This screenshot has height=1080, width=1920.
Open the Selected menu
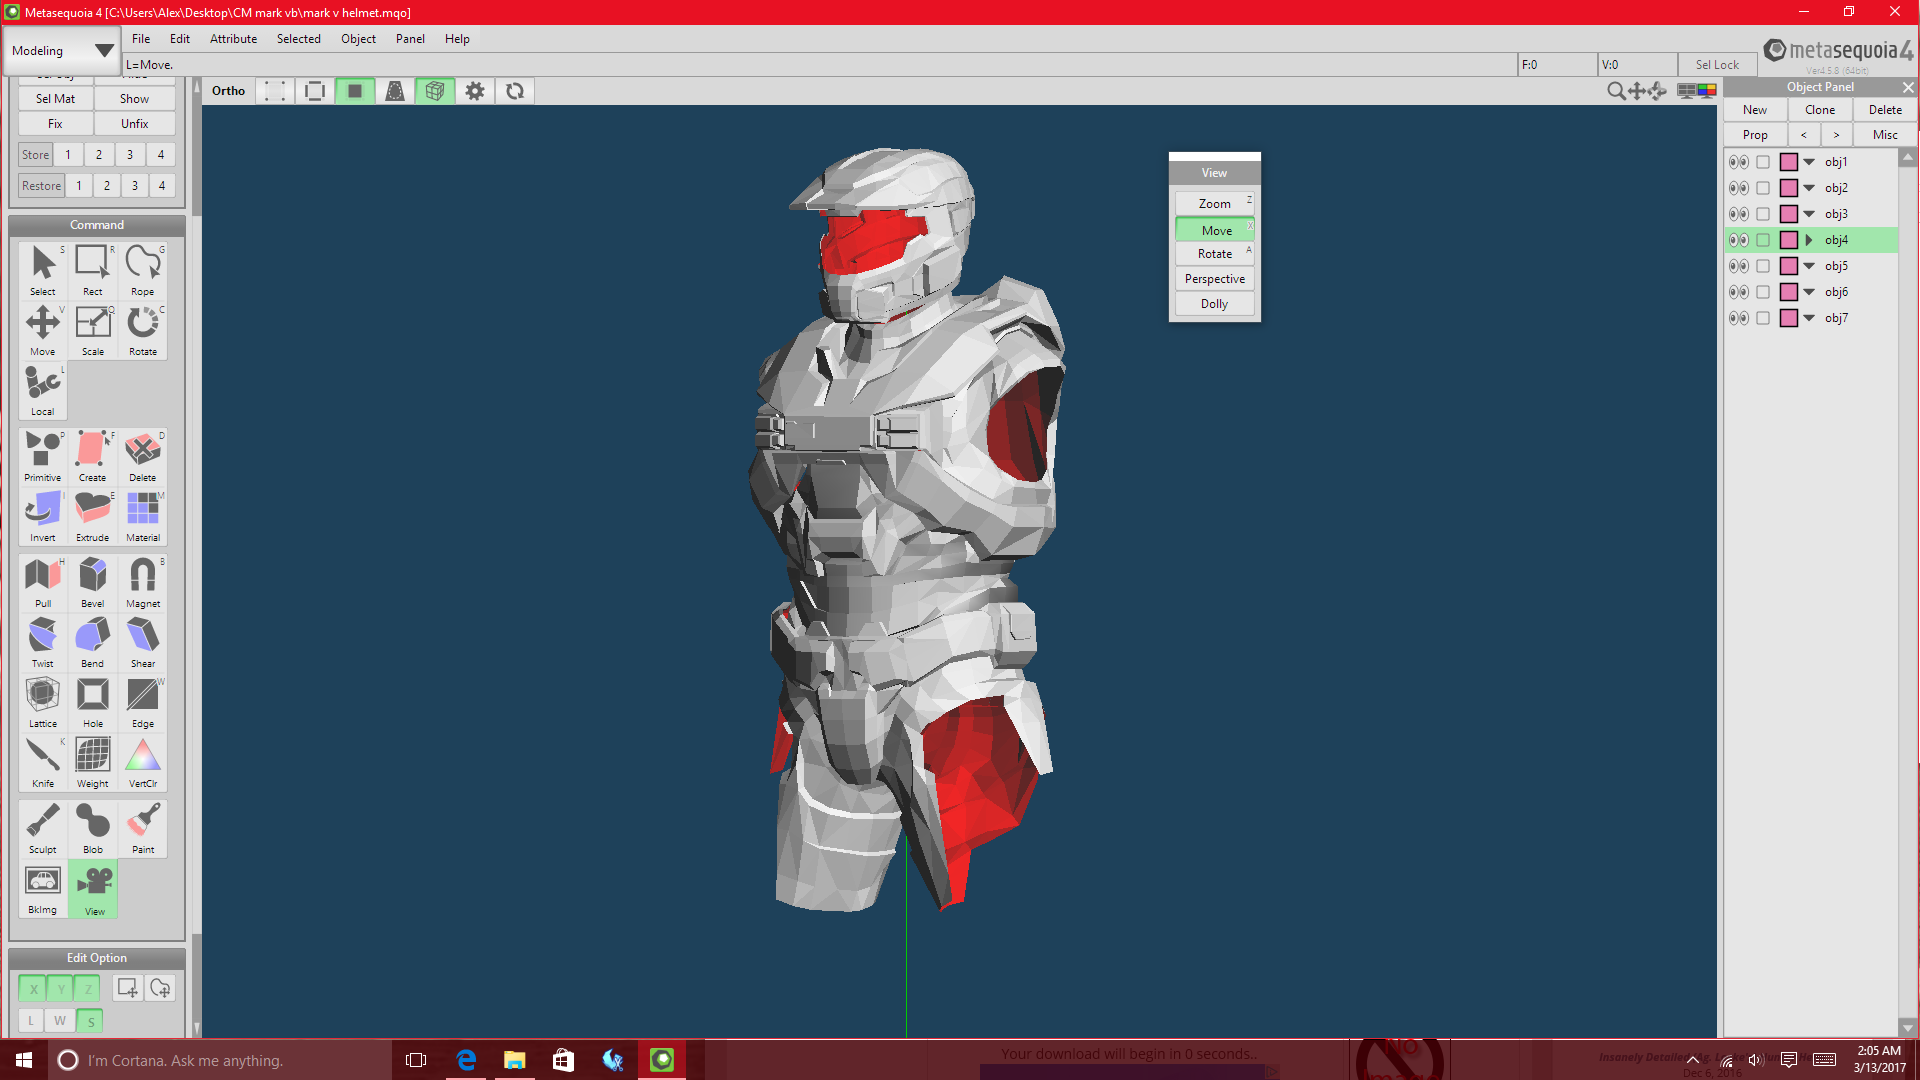(299, 39)
